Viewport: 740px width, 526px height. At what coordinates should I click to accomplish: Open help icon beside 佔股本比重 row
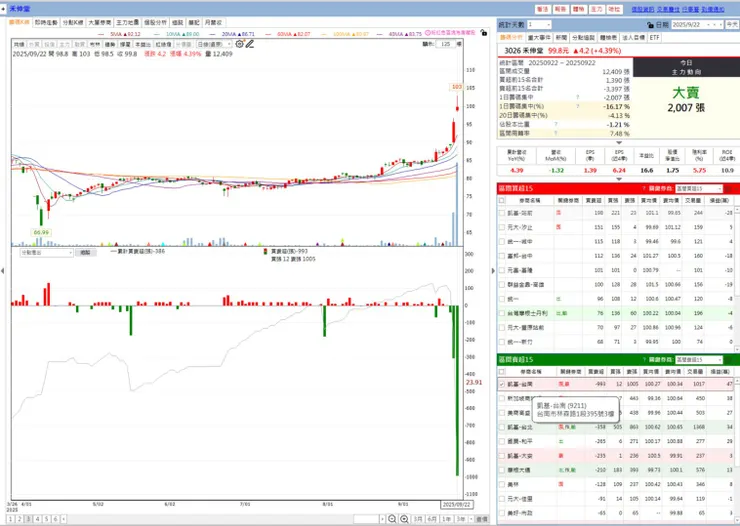(x=556, y=125)
